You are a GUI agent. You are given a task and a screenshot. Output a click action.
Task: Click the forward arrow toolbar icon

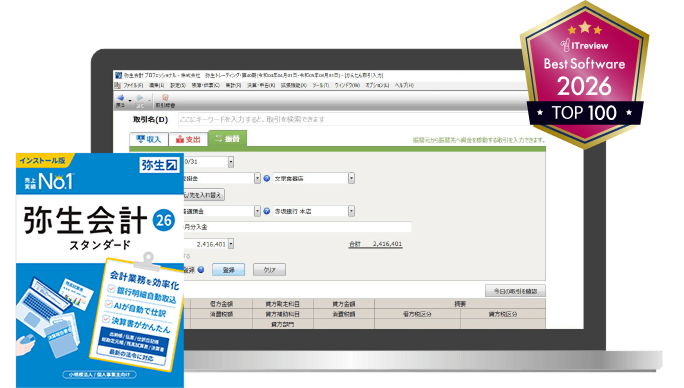pyautogui.click(x=140, y=98)
